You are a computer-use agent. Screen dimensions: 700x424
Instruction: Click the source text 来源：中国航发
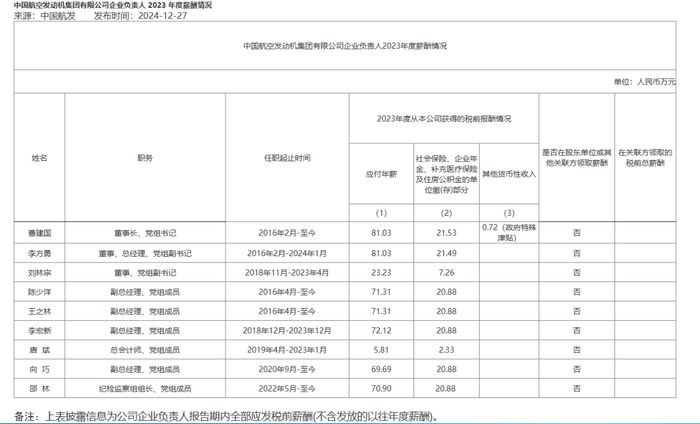[x=45, y=16]
